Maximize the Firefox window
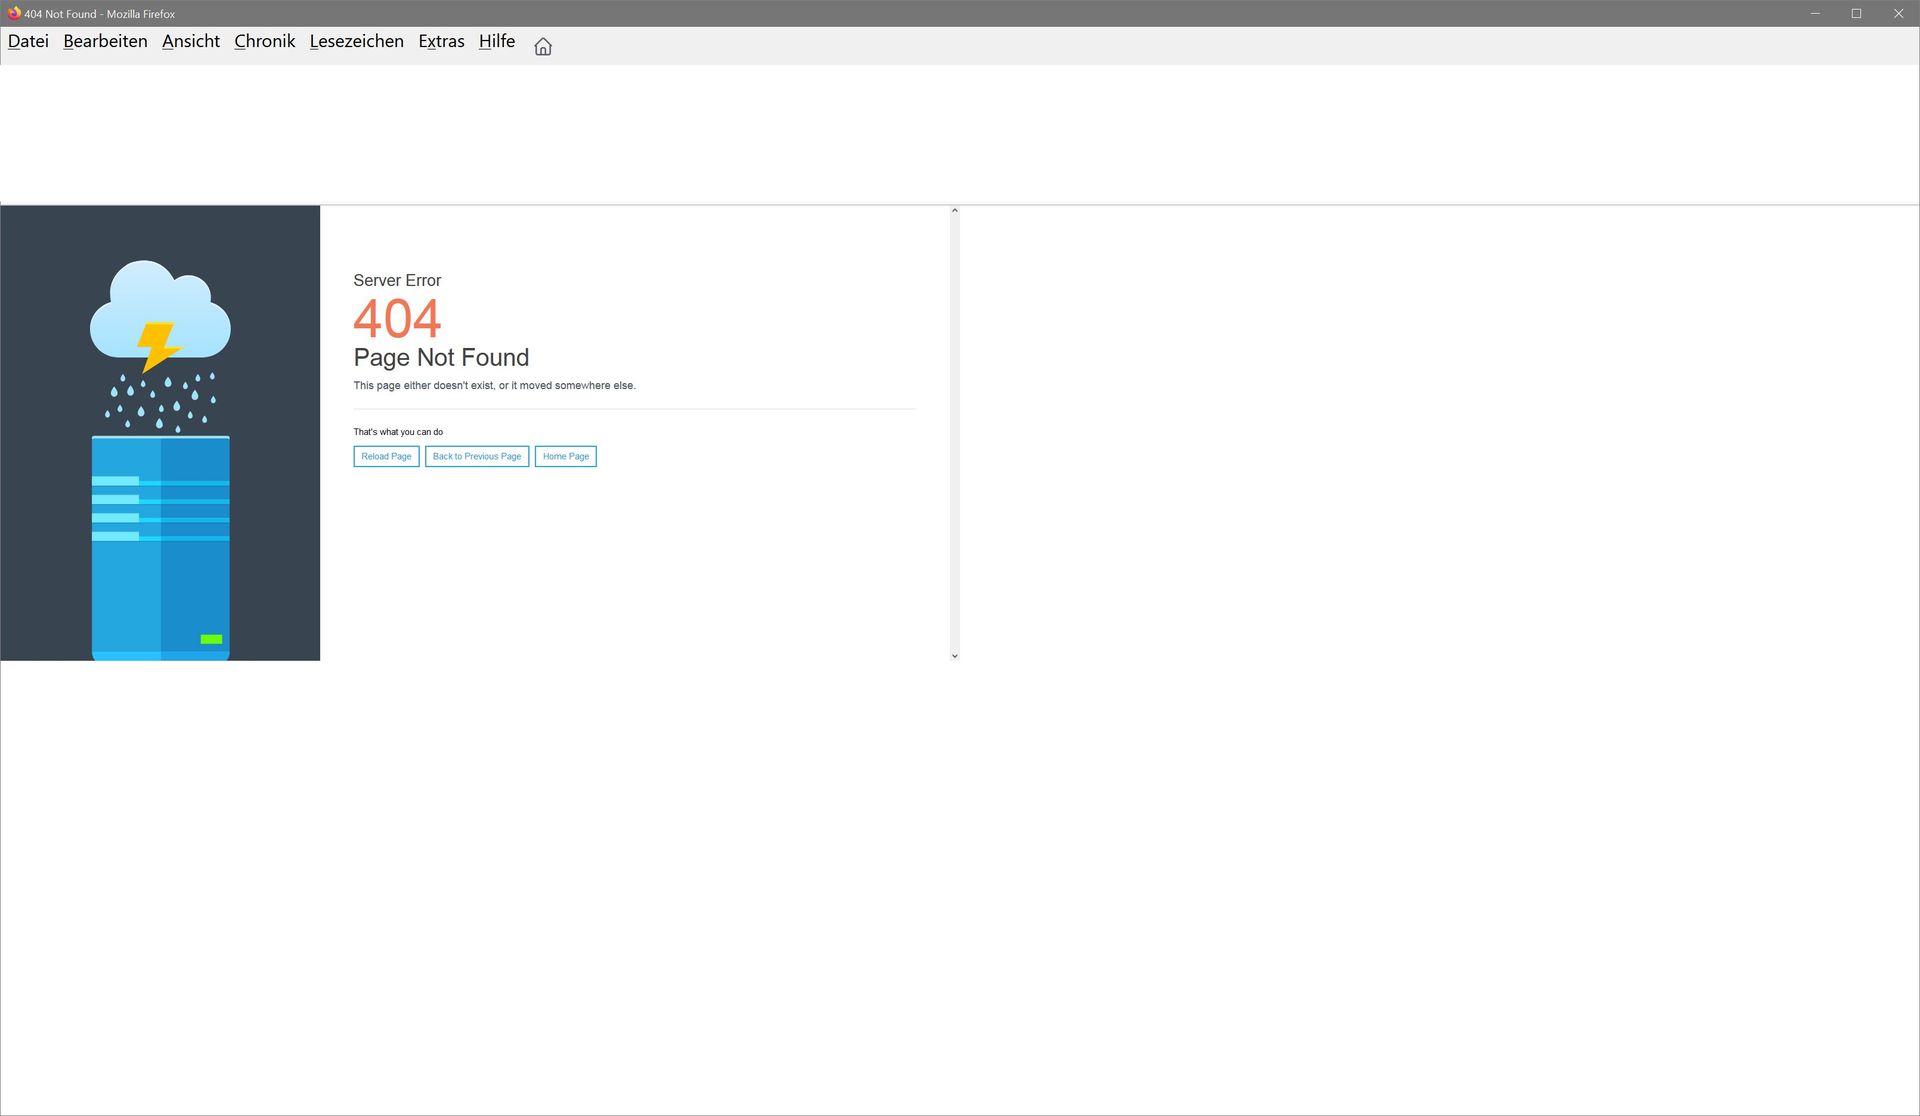This screenshot has height=1116, width=1920. pos(1856,13)
